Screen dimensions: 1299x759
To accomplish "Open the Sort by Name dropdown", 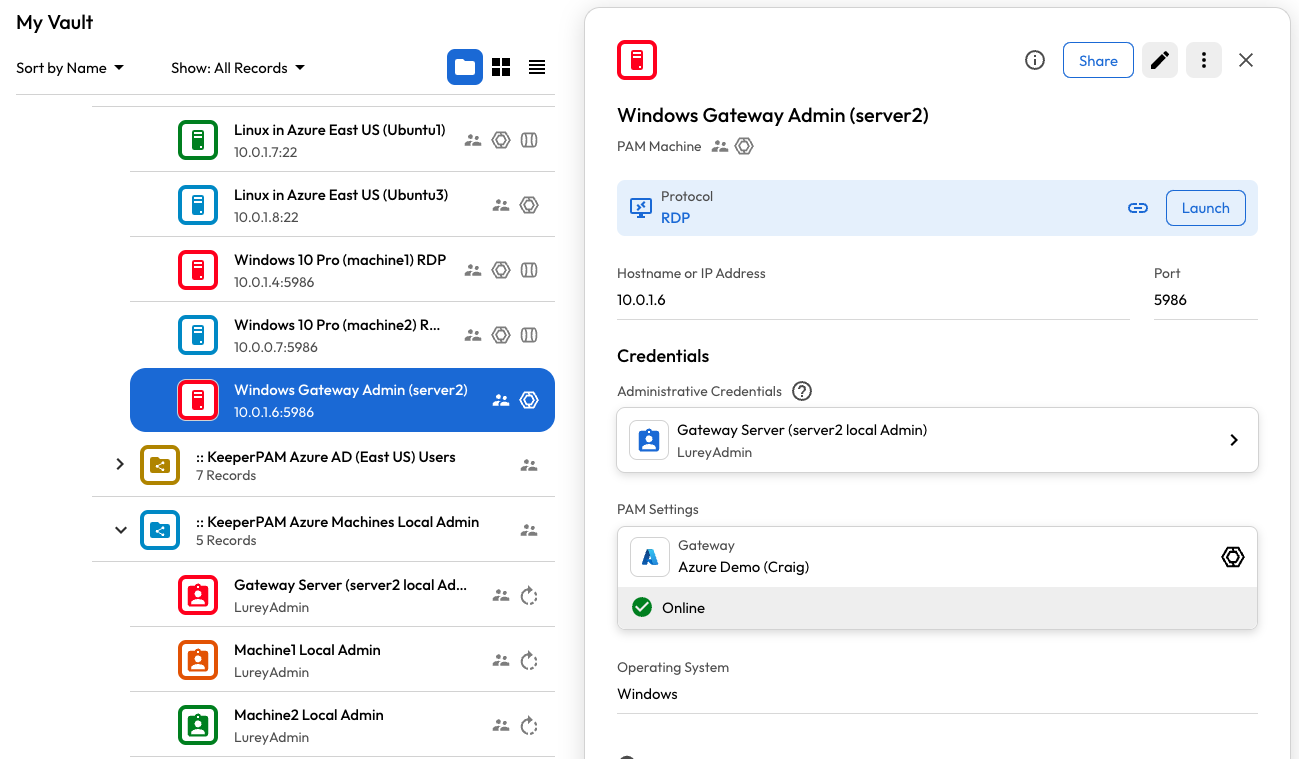I will (70, 68).
